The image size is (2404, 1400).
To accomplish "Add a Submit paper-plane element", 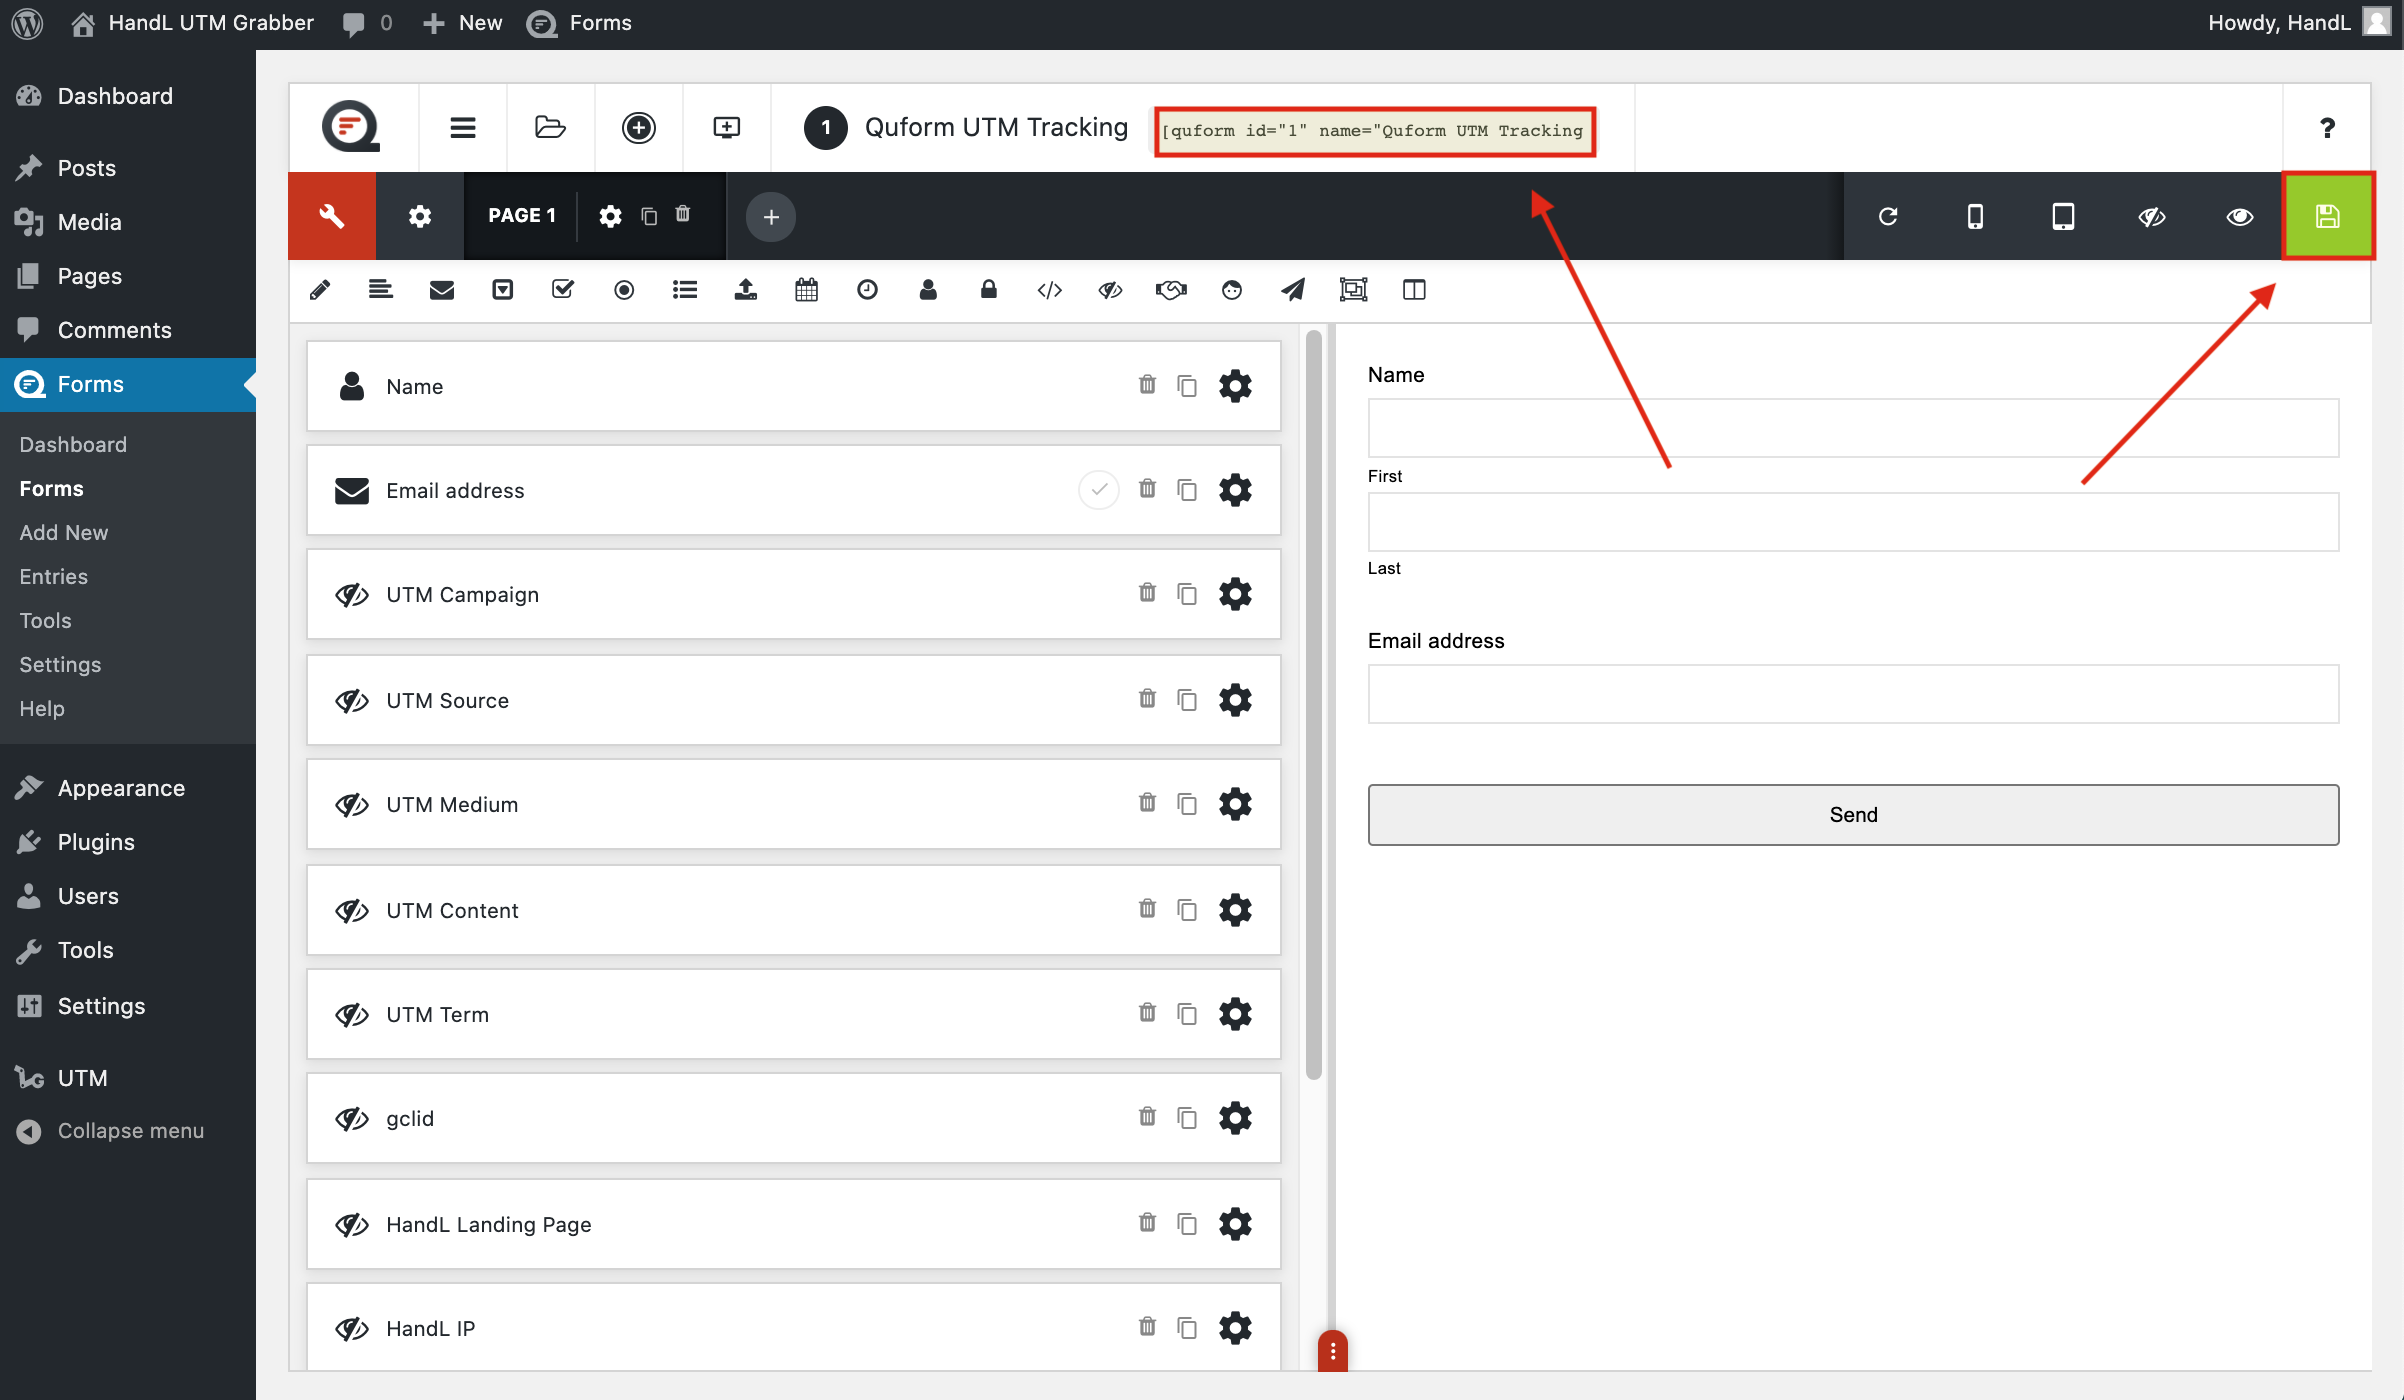I will coord(1293,290).
